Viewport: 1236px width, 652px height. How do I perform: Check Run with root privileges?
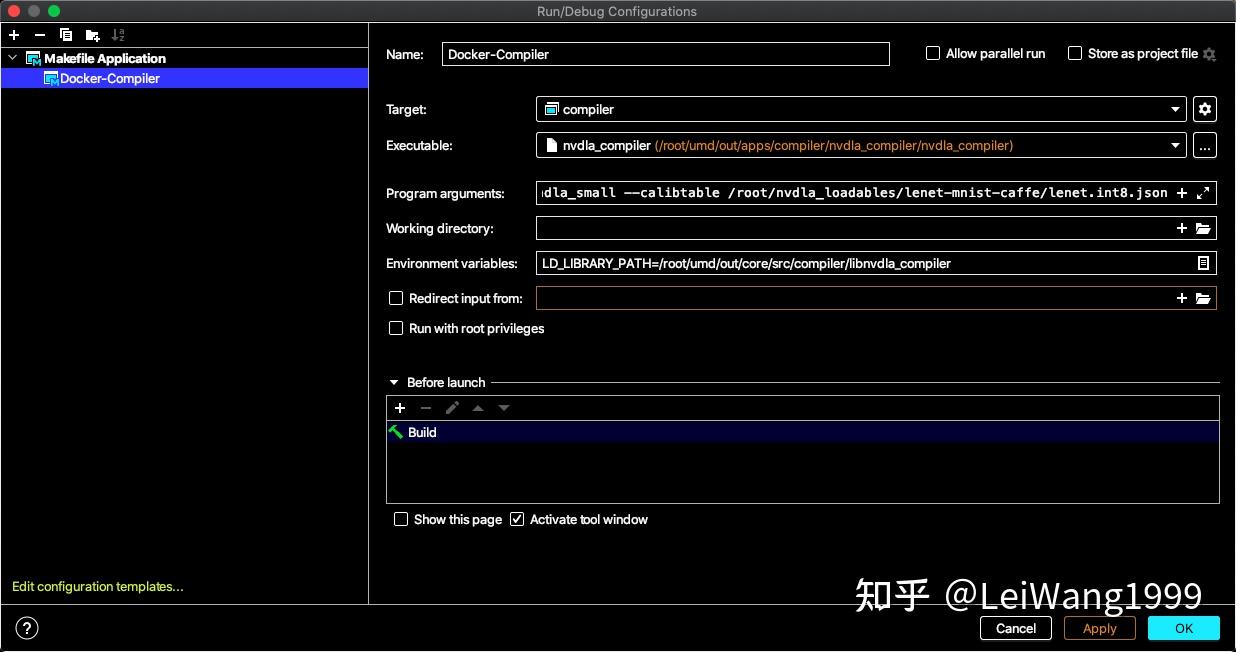click(396, 328)
